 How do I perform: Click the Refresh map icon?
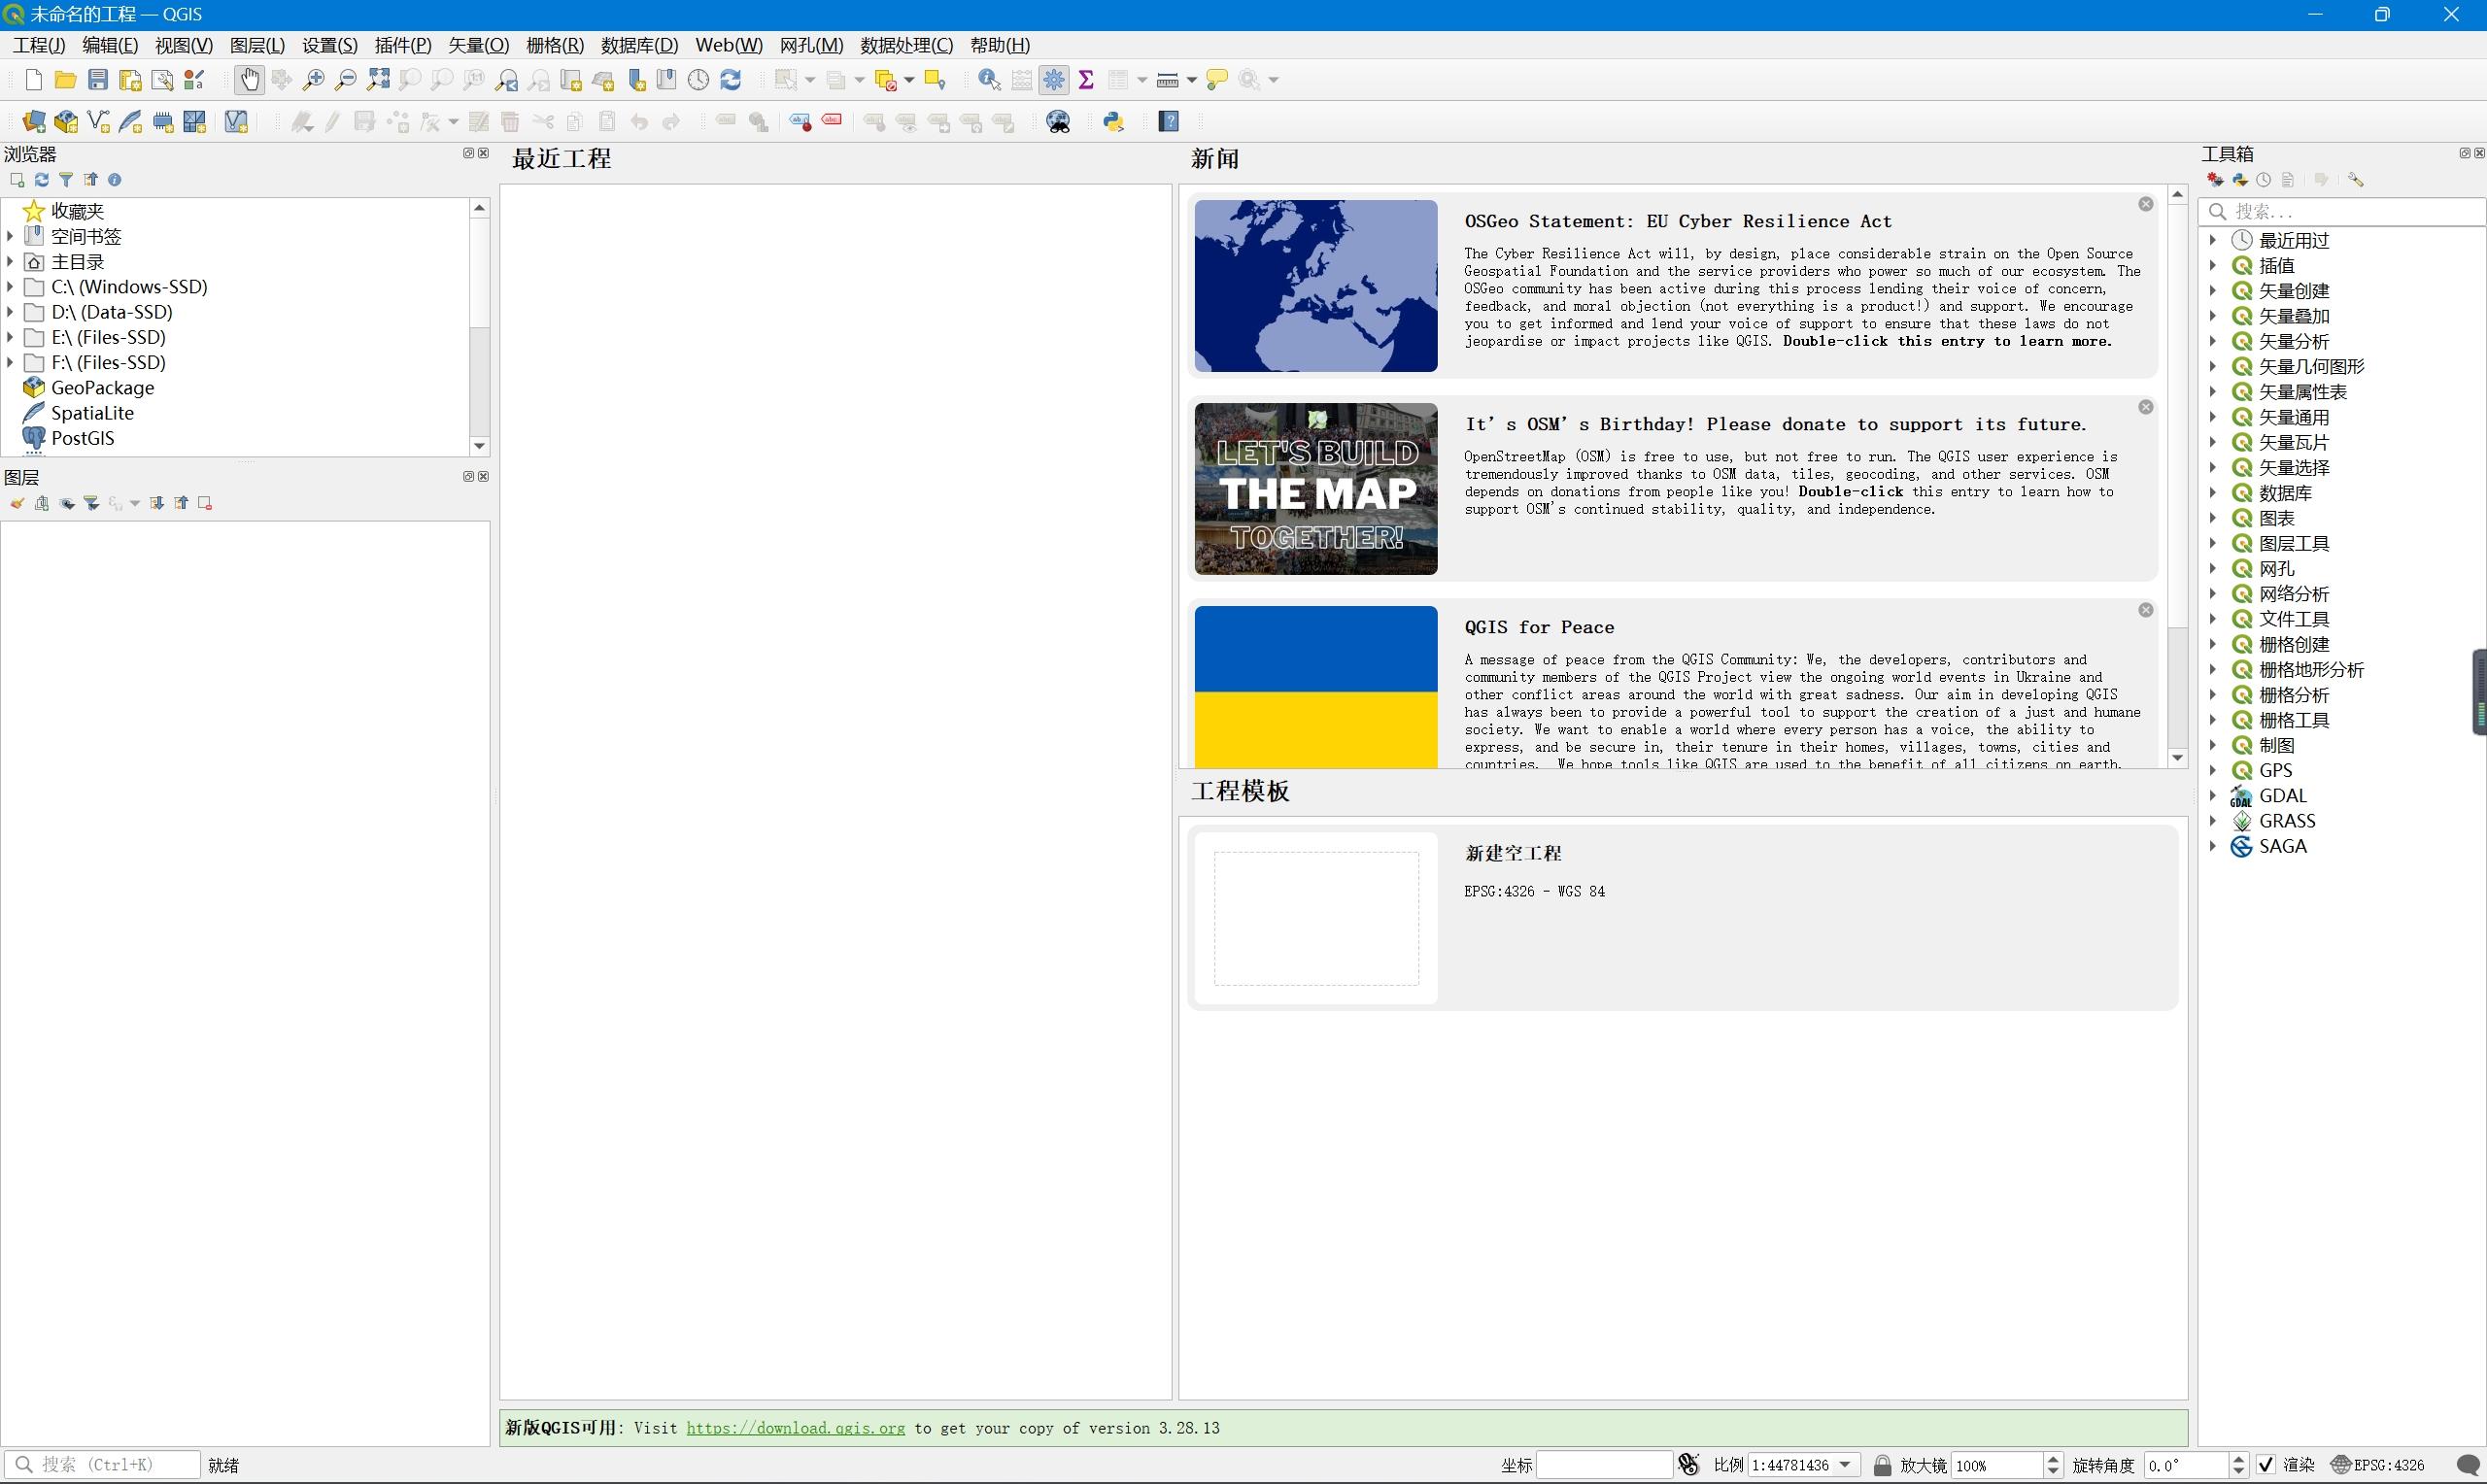(731, 80)
